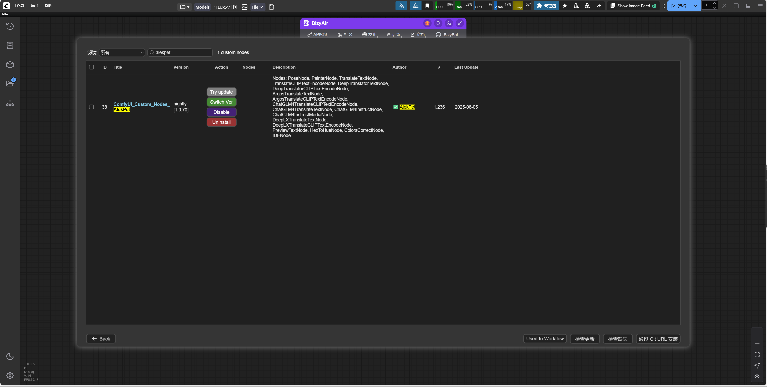This screenshot has width=767, height=387.
Task: Open the queue history sidebar icon
Action: tap(10, 26)
